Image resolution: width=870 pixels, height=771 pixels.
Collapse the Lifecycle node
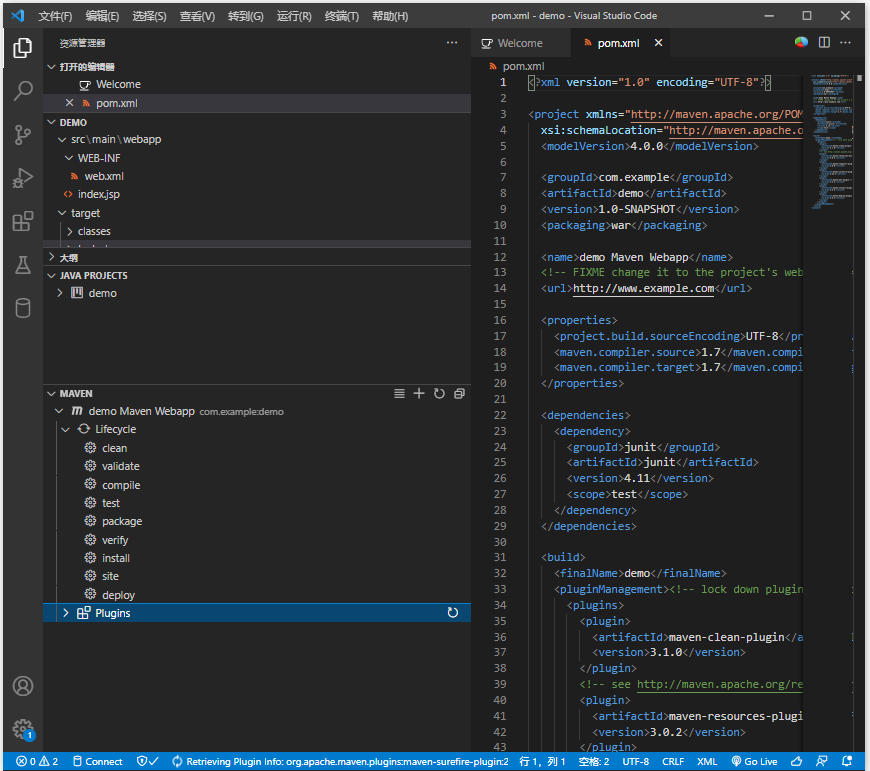point(66,429)
